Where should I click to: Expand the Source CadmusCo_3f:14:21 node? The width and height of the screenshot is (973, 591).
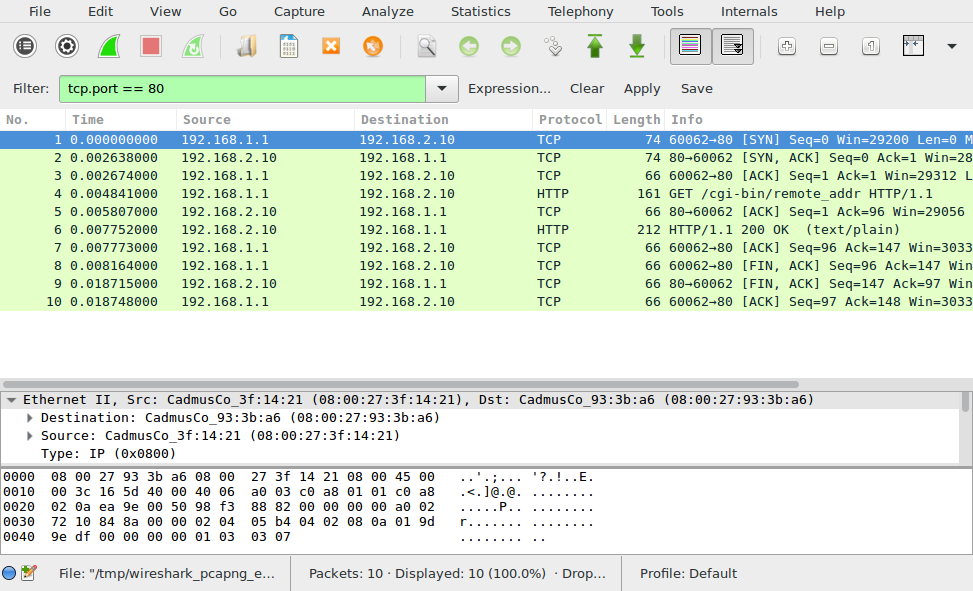29,436
